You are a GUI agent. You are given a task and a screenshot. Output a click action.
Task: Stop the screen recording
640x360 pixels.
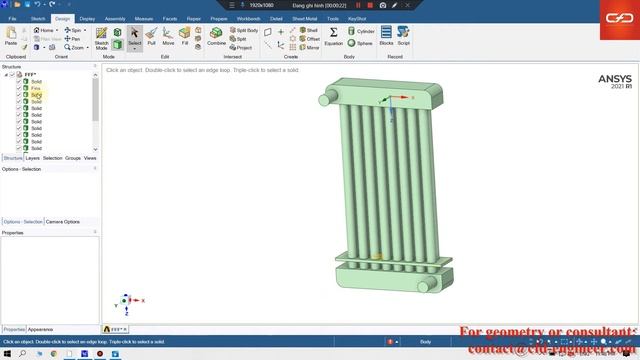(370, 5)
